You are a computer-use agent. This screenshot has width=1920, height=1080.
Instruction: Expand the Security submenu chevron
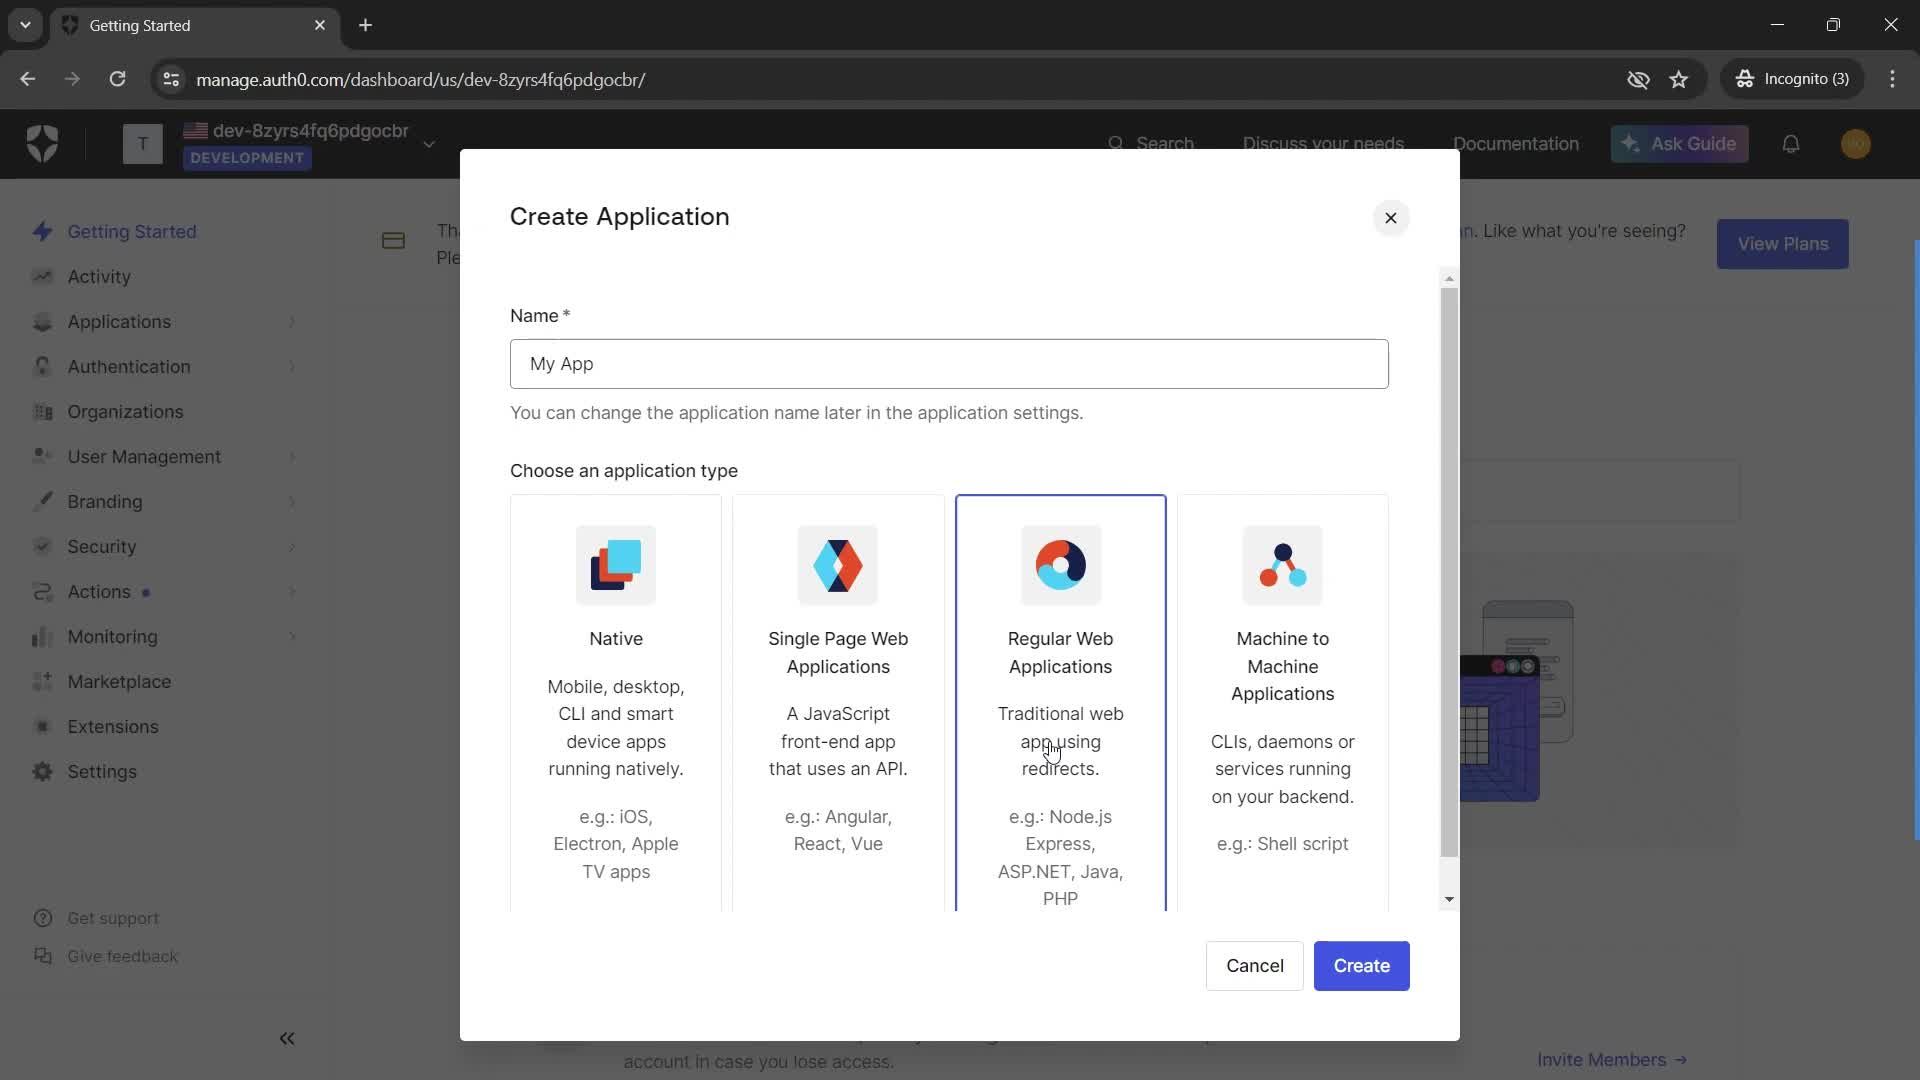(292, 547)
